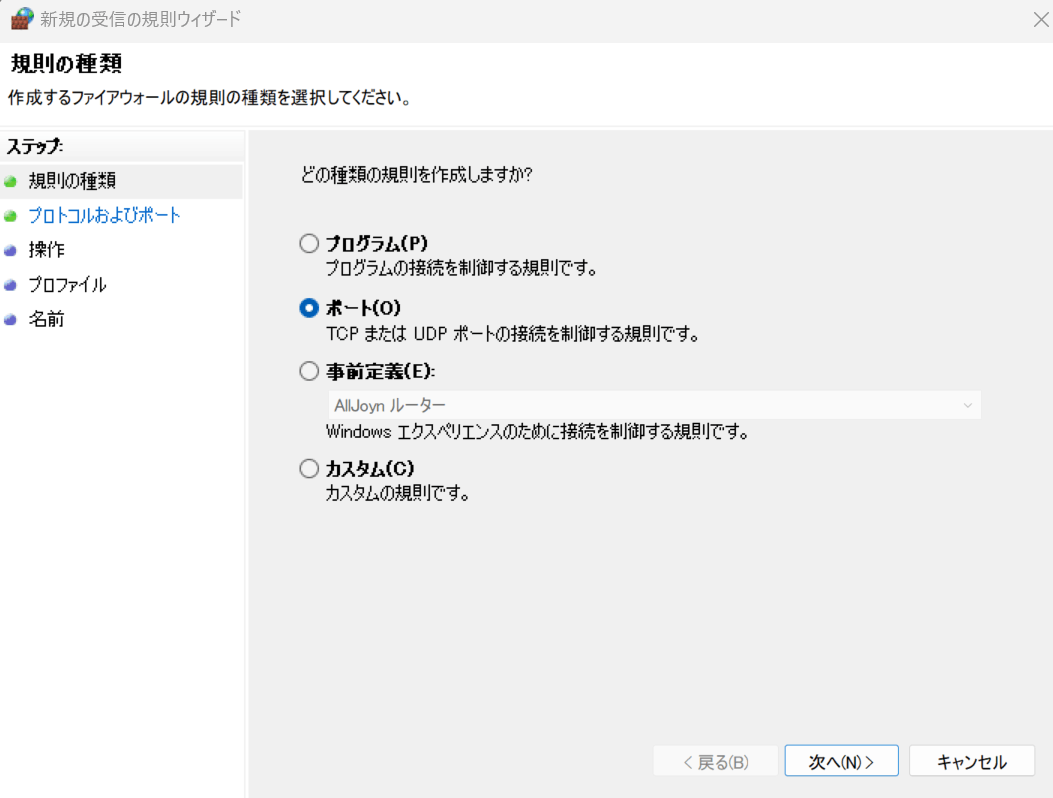Select the プロファイル step in sidebar

coord(67,285)
